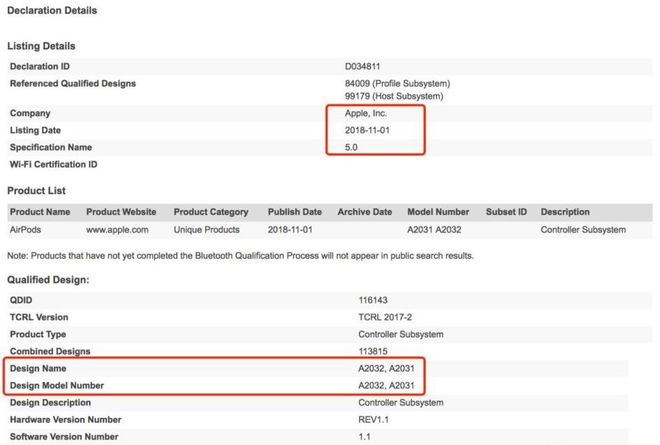Click the 2018-11-01 publish date cell
Image resolution: width=660 pixels, height=445 pixels.
pyautogui.click(x=290, y=230)
